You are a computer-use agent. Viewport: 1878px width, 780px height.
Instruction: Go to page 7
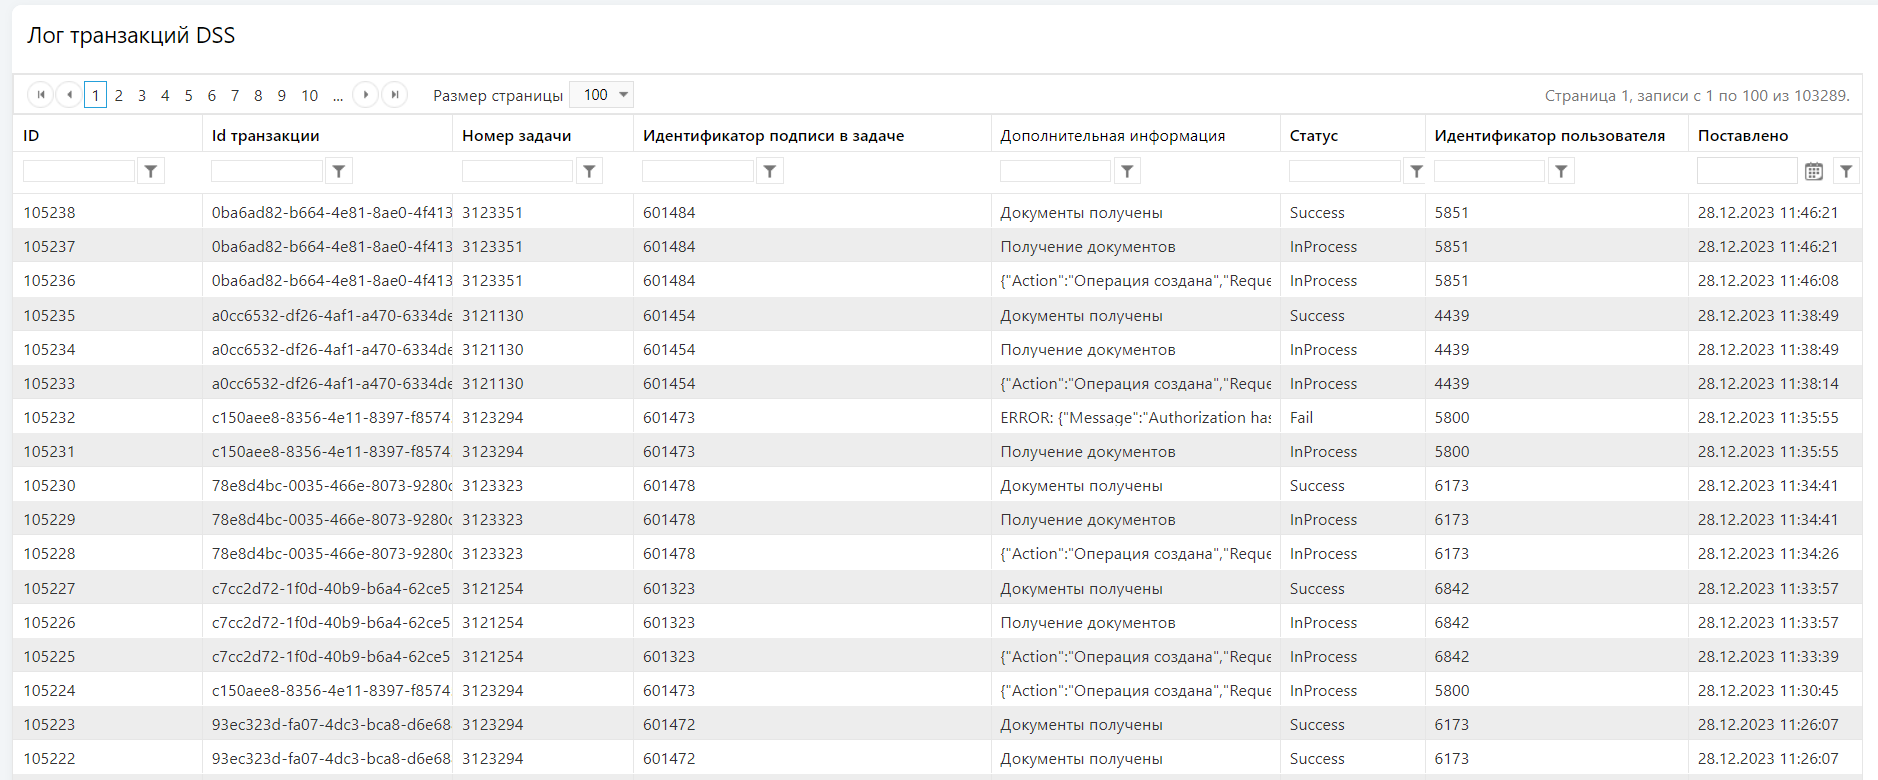point(235,95)
